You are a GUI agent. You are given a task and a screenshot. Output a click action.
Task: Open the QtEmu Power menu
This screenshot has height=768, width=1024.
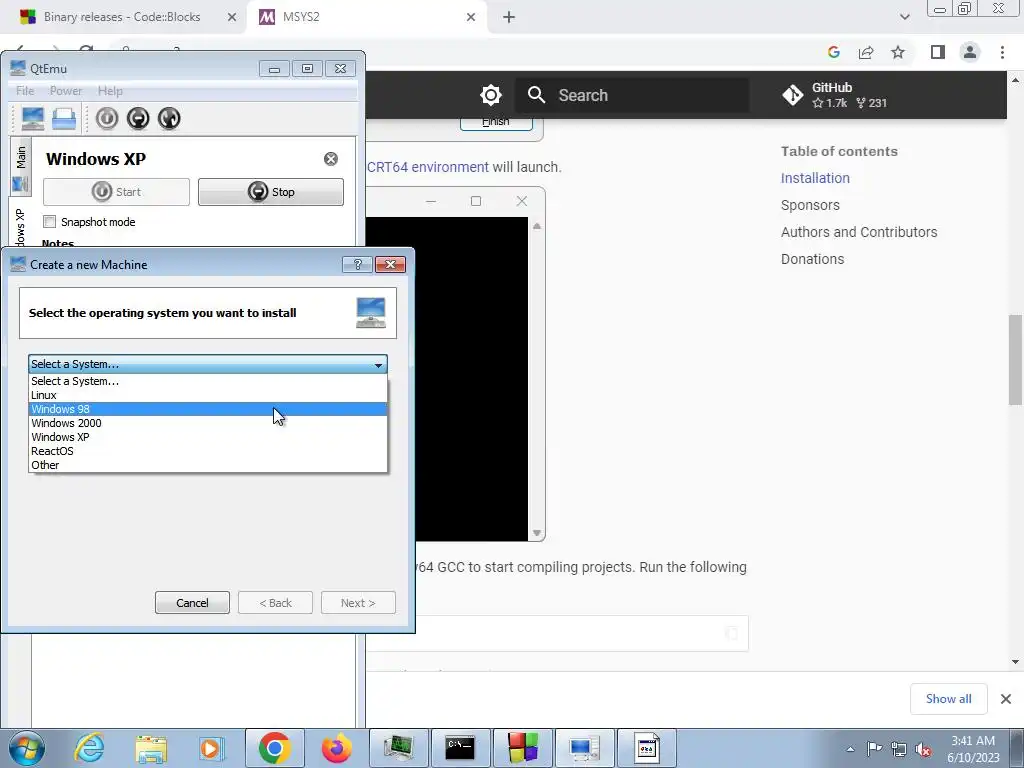[x=66, y=91]
